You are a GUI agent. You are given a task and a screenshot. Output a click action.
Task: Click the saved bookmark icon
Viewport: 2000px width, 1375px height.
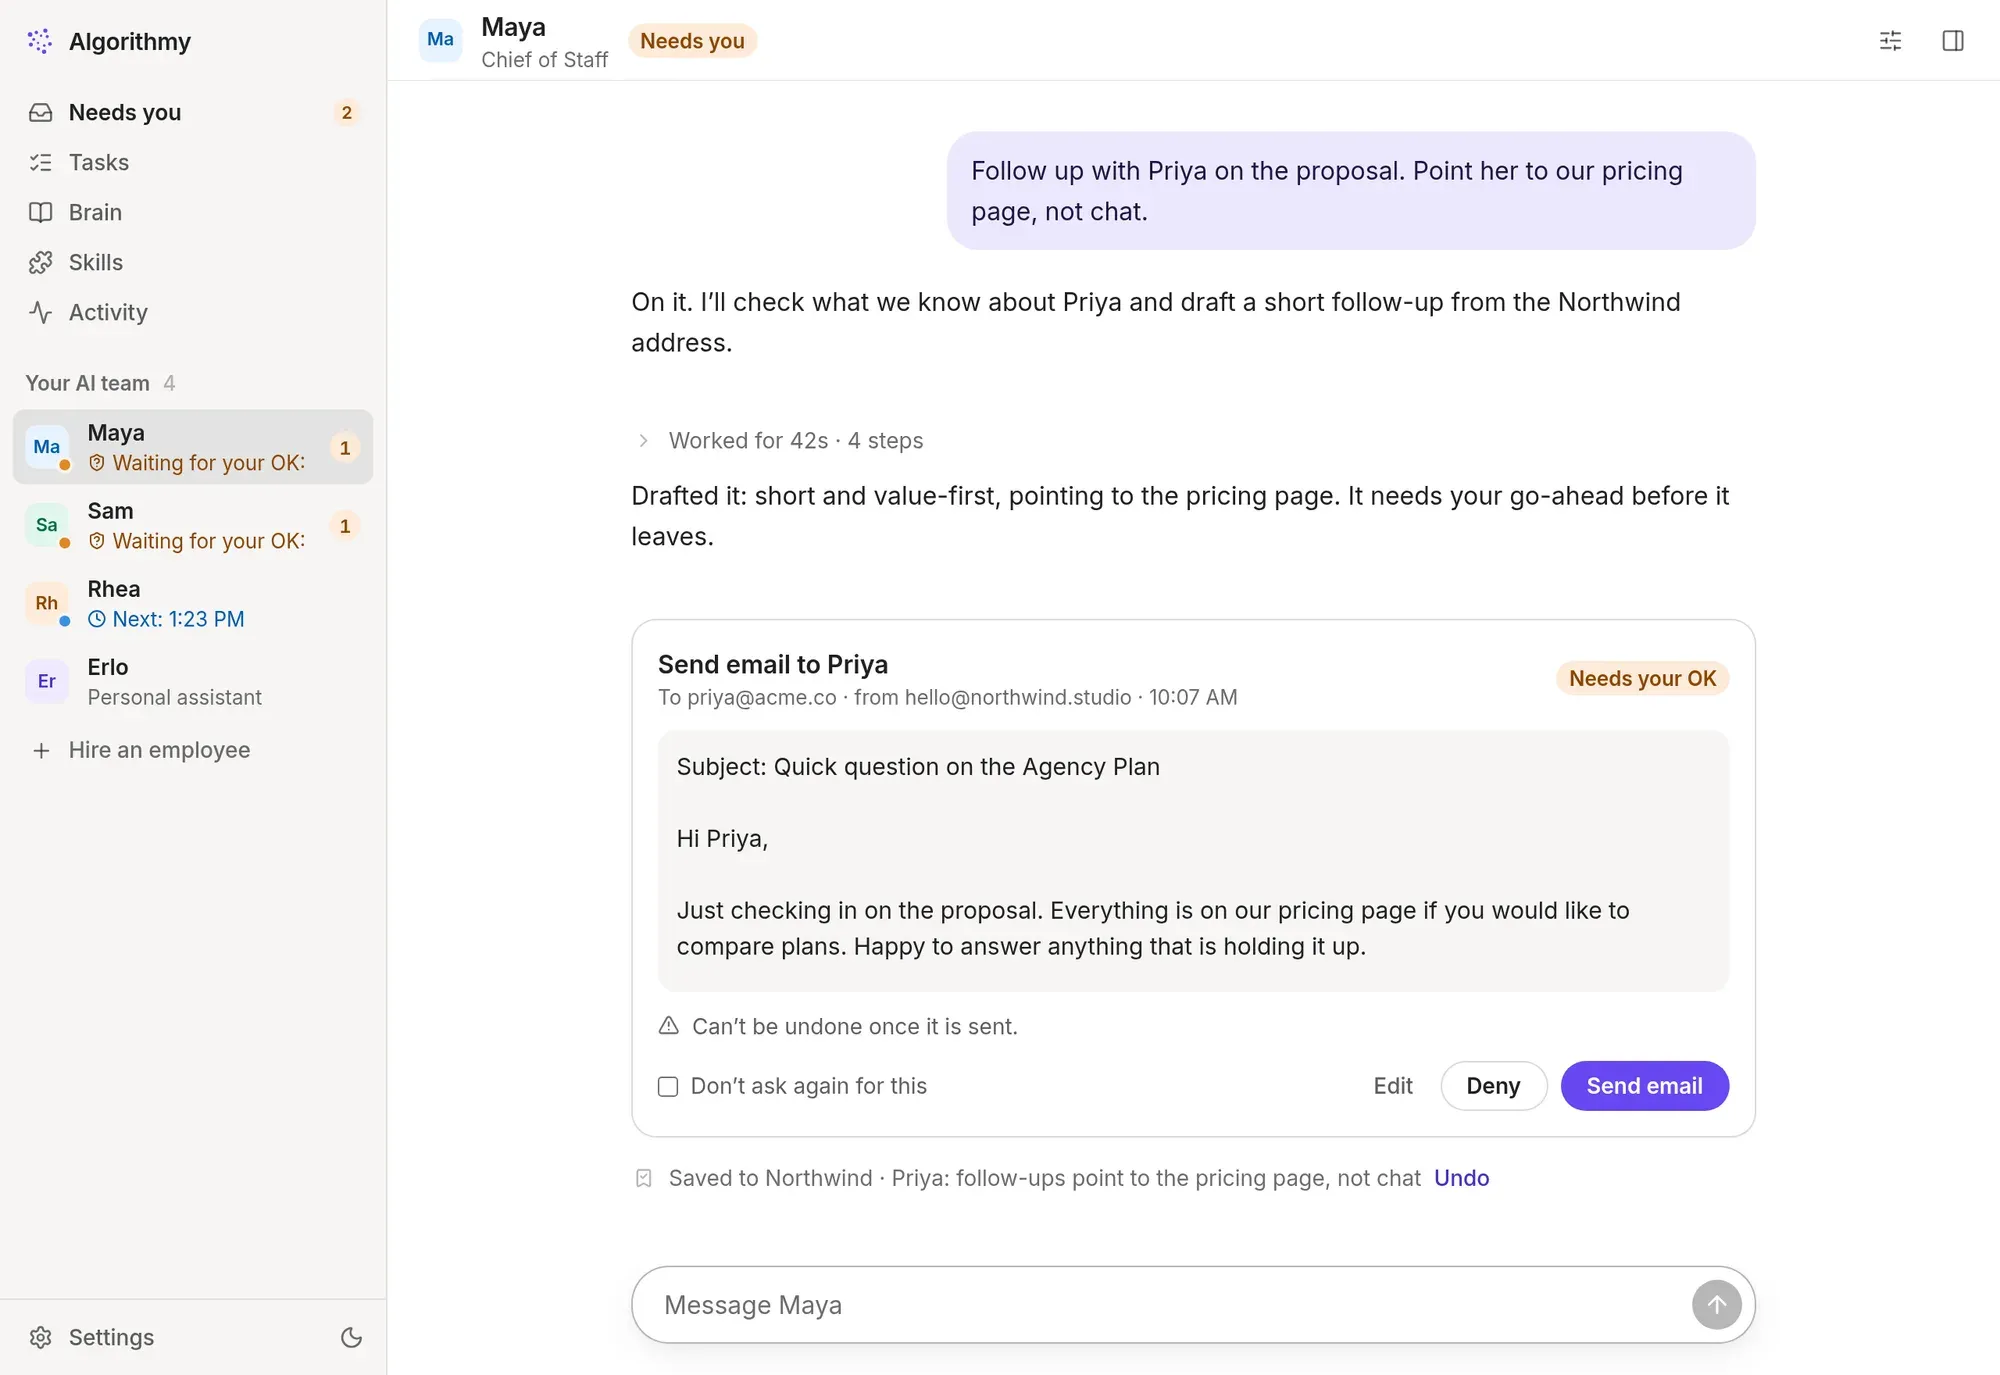click(x=644, y=1178)
